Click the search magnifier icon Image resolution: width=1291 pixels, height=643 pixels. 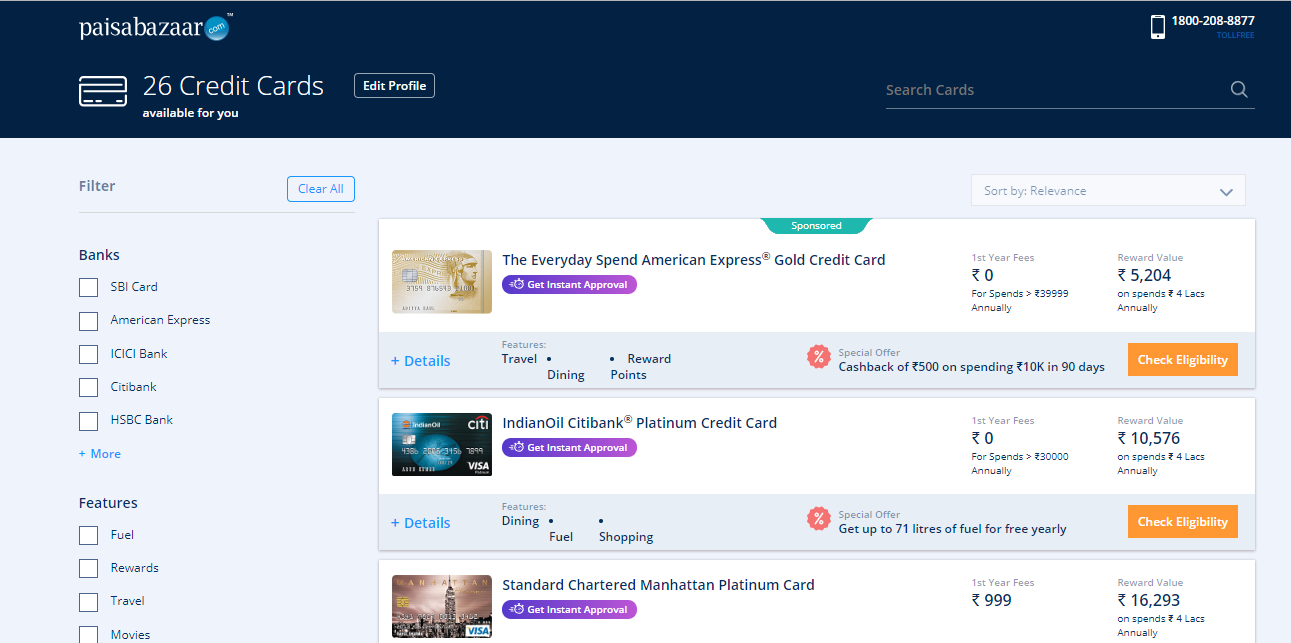[x=1239, y=90]
